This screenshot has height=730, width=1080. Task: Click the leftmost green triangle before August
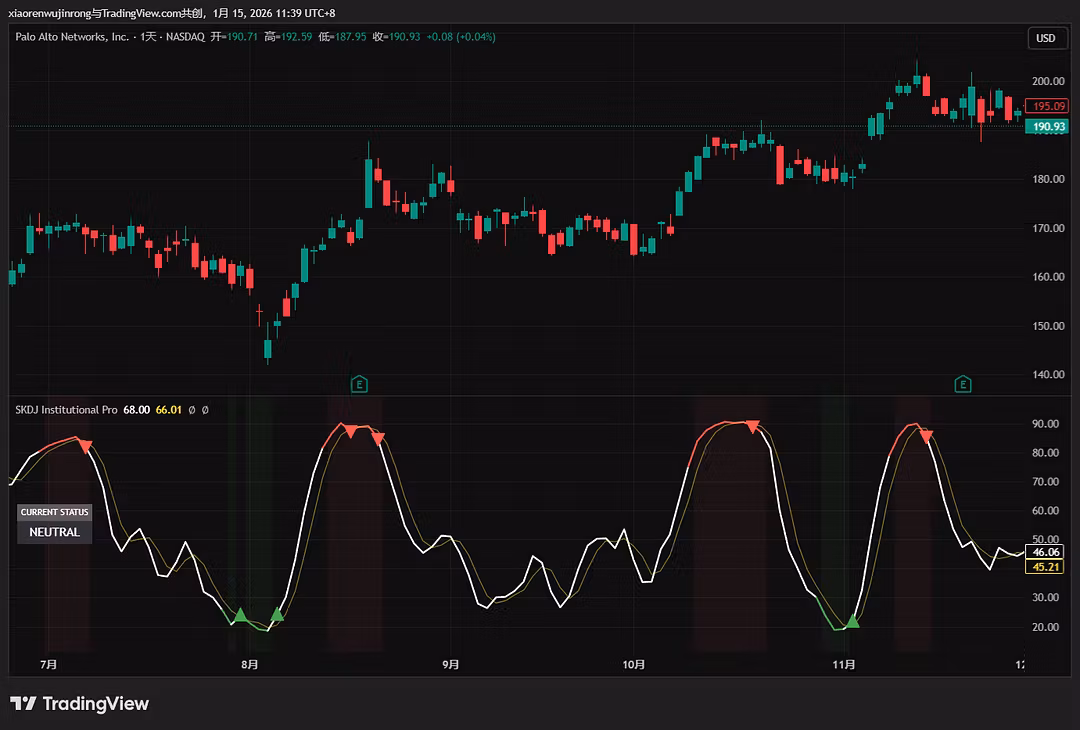click(240, 615)
